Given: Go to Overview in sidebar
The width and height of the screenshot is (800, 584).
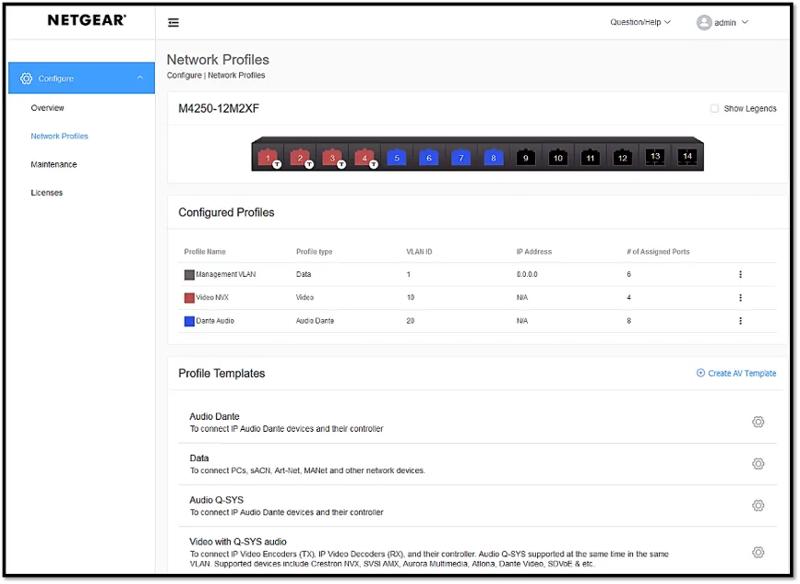Looking at the screenshot, I should click(47, 108).
